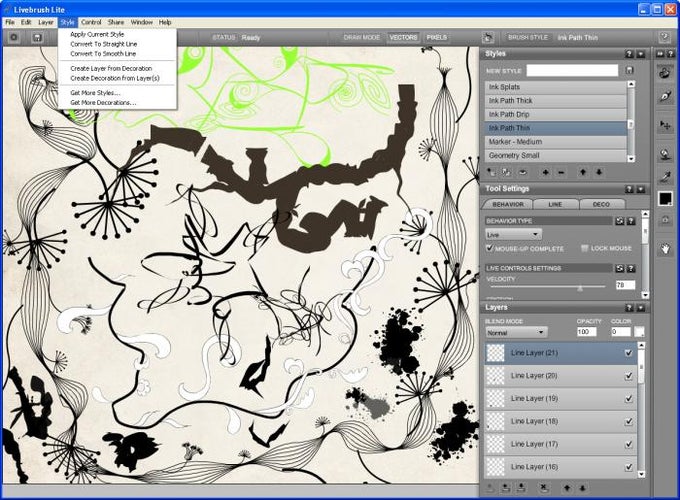Select the paint bucket tool icon
The width and height of the screenshot is (680, 500).
tap(665, 153)
